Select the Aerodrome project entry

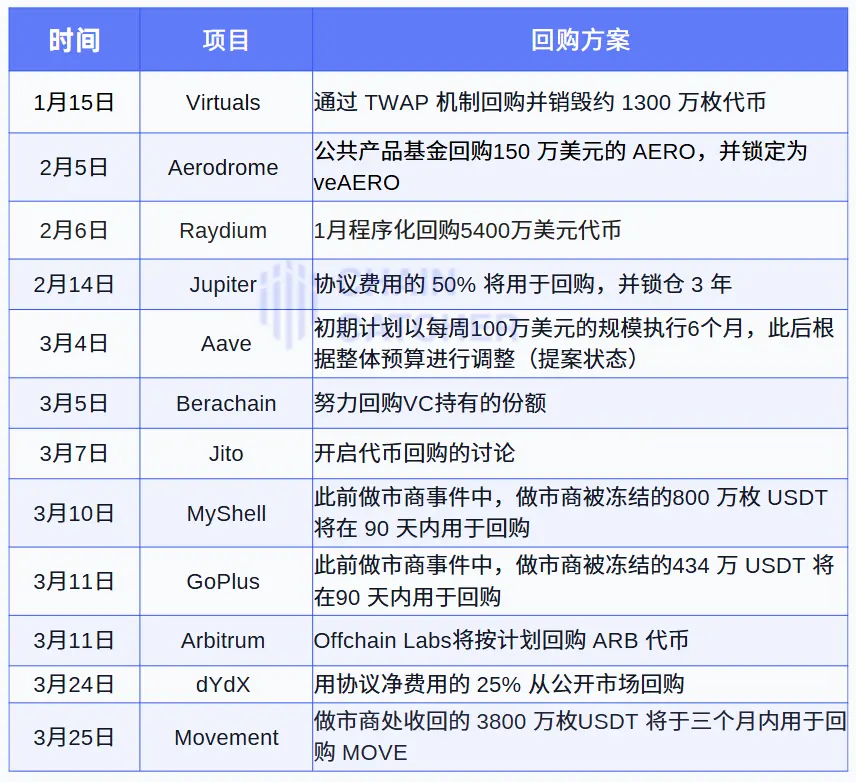click(x=224, y=167)
